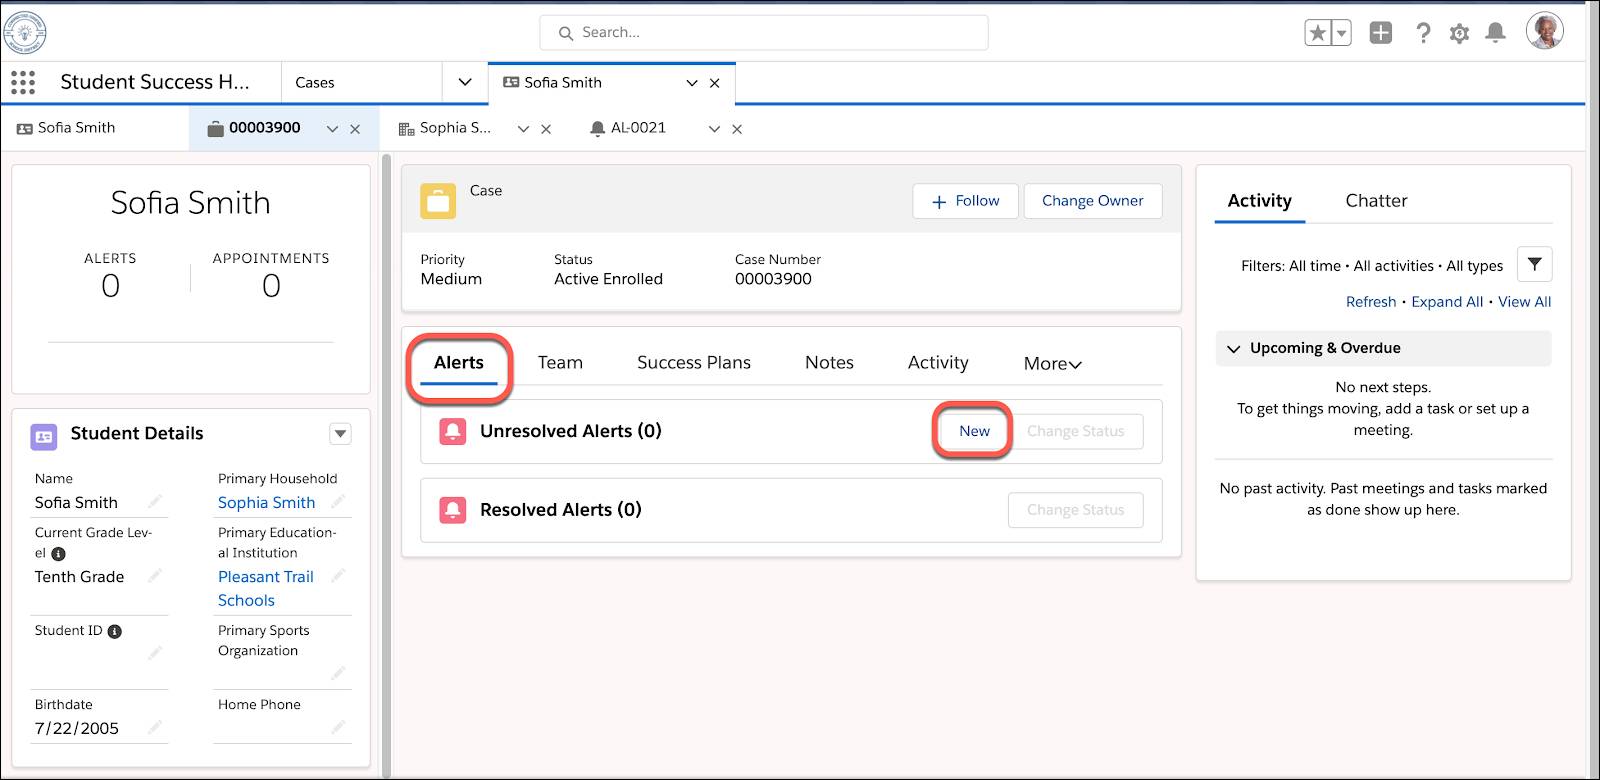Screen dimensions: 1600x780
Task: Click the Unresolved Alerts bell icon
Action: pyautogui.click(x=453, y=431)
